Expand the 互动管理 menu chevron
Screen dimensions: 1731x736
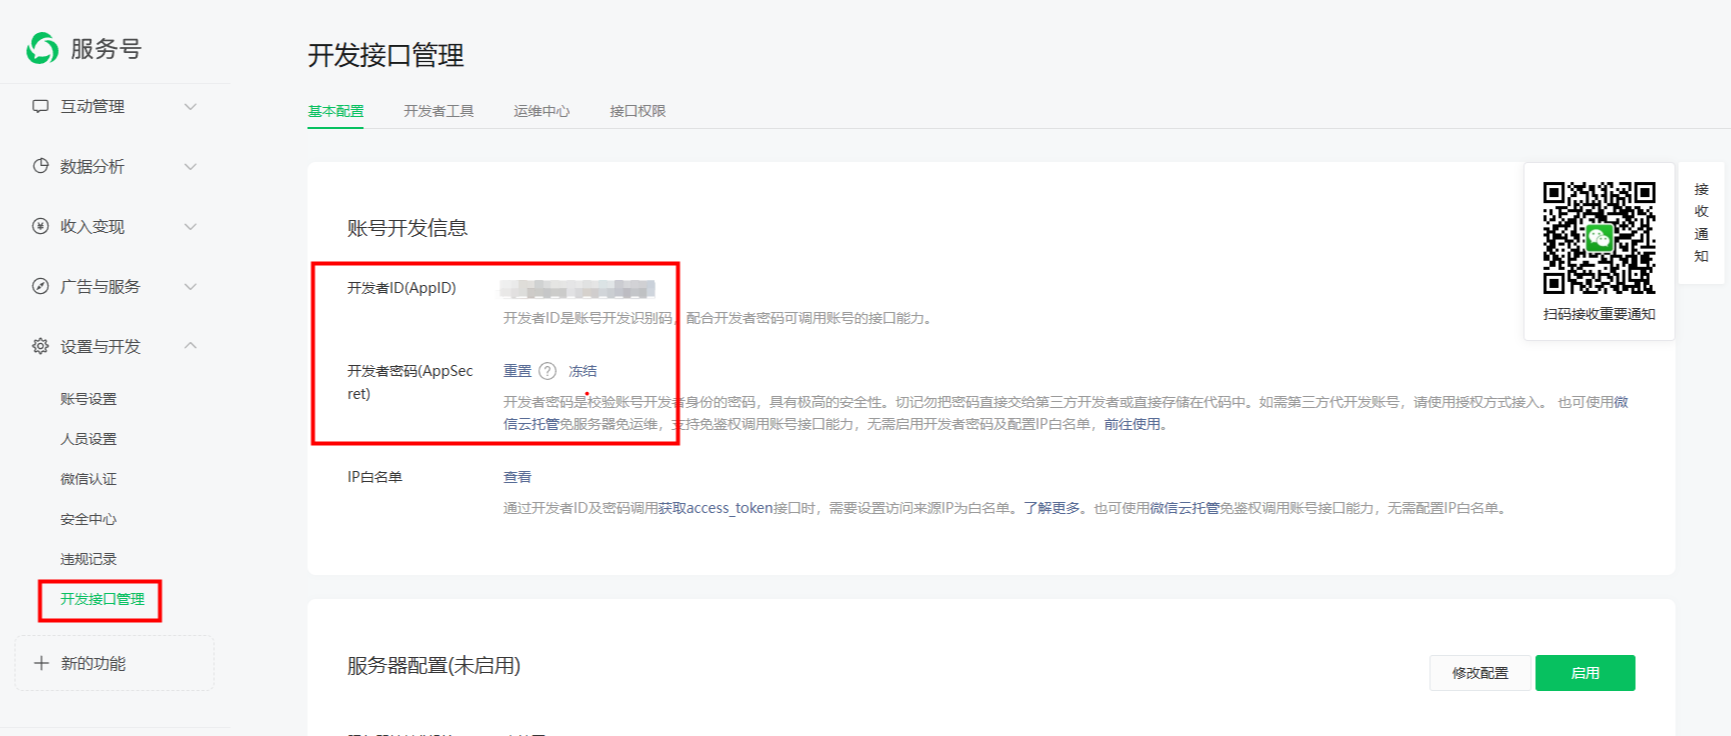click(190, 106)
